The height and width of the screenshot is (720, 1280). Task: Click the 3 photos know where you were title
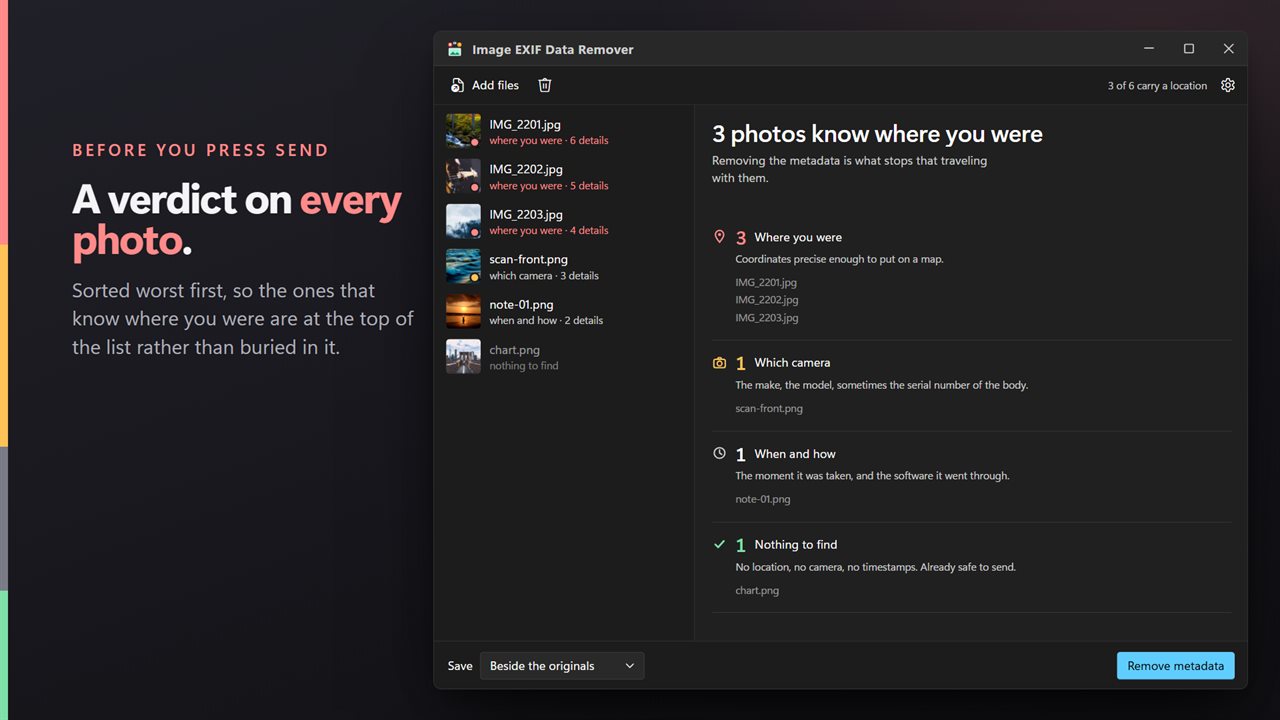tap(877, 134)
